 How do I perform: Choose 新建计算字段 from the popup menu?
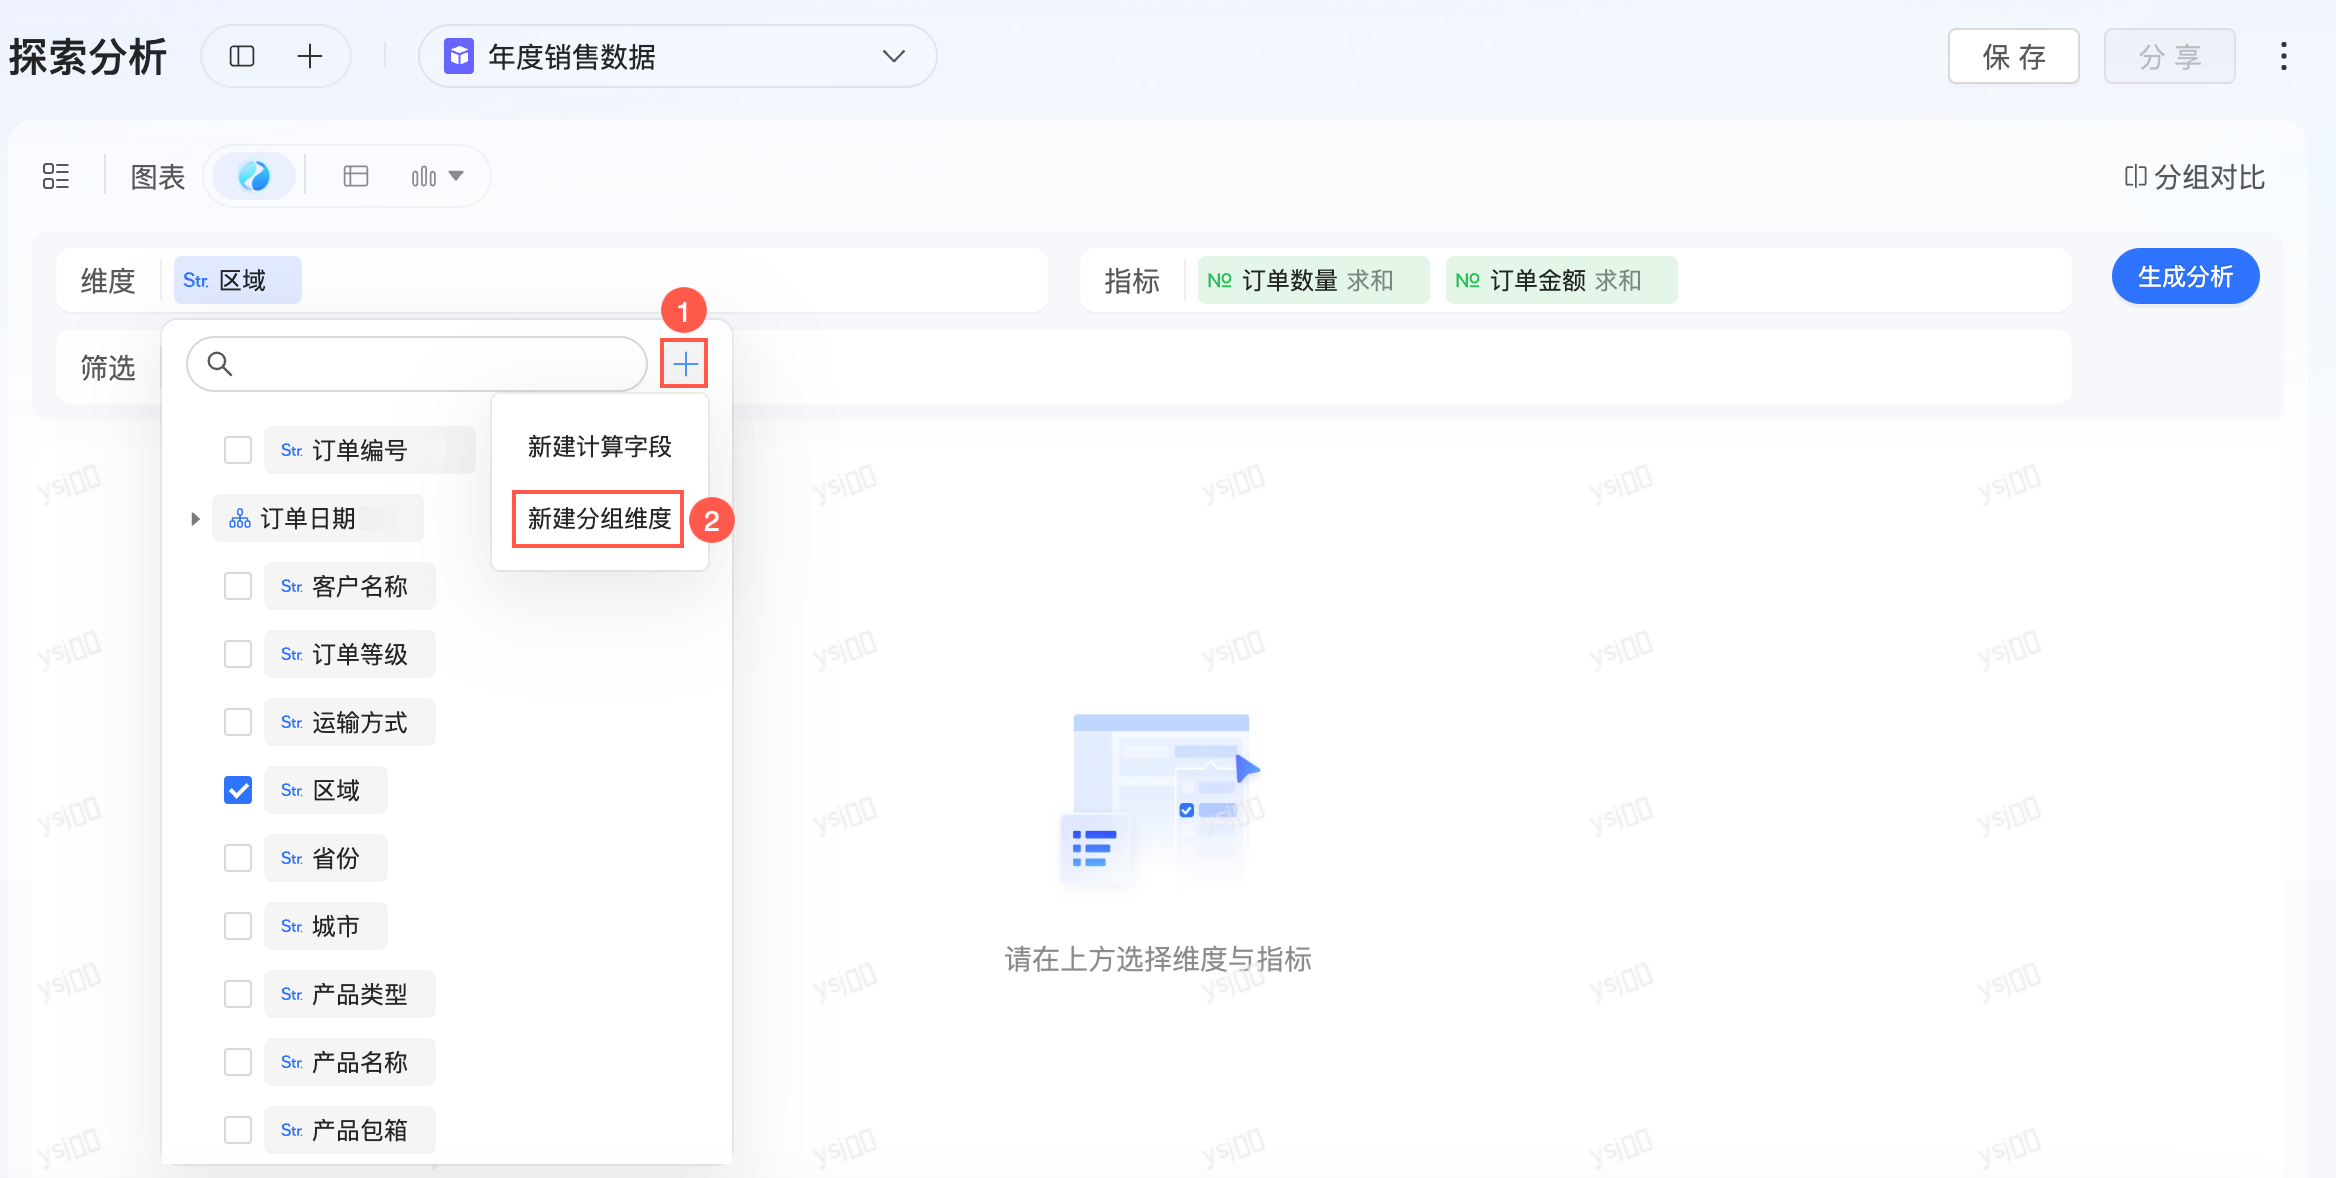(x=599, y=446)
